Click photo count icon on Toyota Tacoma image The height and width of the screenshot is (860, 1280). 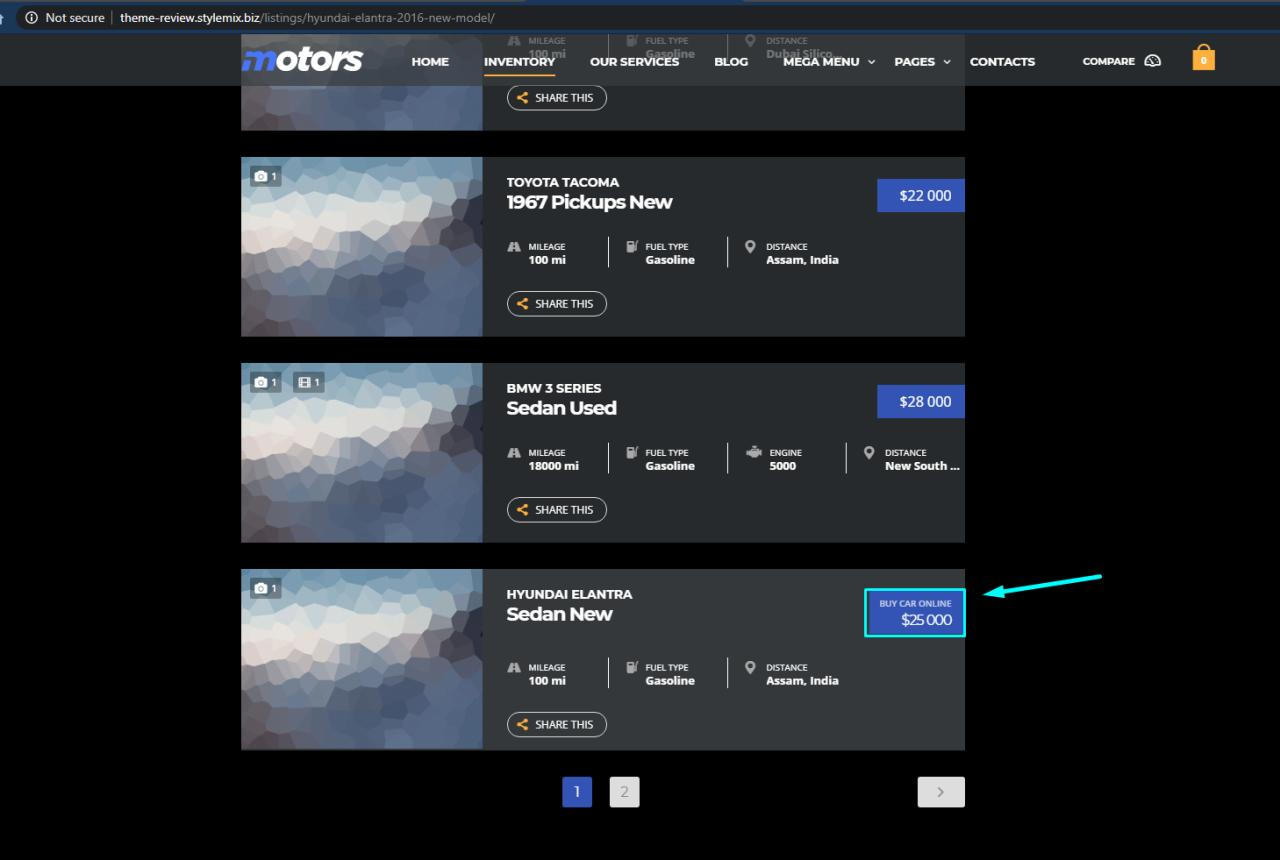(265, 176)
